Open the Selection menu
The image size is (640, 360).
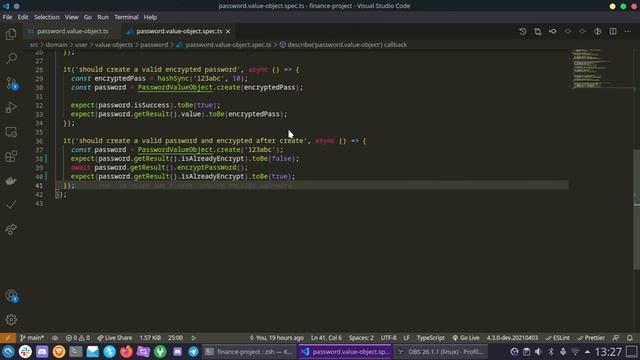[x=47, y=17]
